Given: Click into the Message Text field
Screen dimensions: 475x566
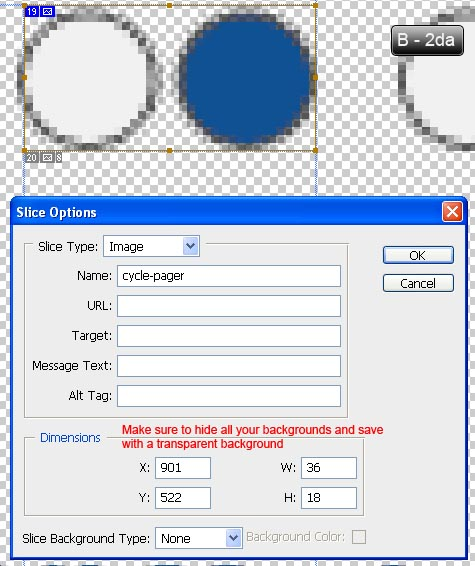Looking at the screenshot, I should (x=229, y=366).
